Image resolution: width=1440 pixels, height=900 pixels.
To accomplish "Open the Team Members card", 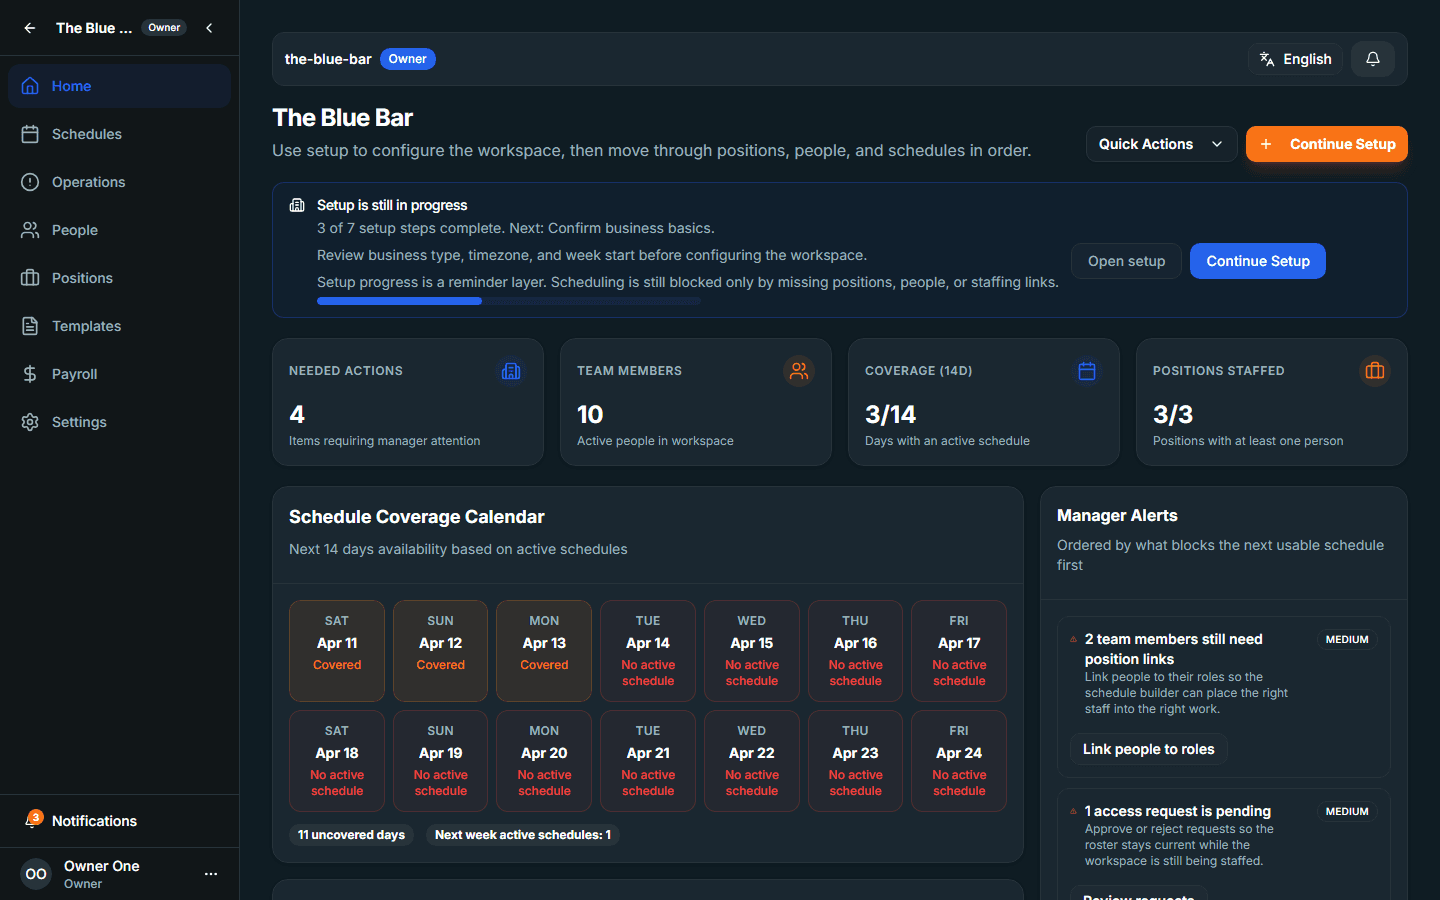I will tap(696, 402).
